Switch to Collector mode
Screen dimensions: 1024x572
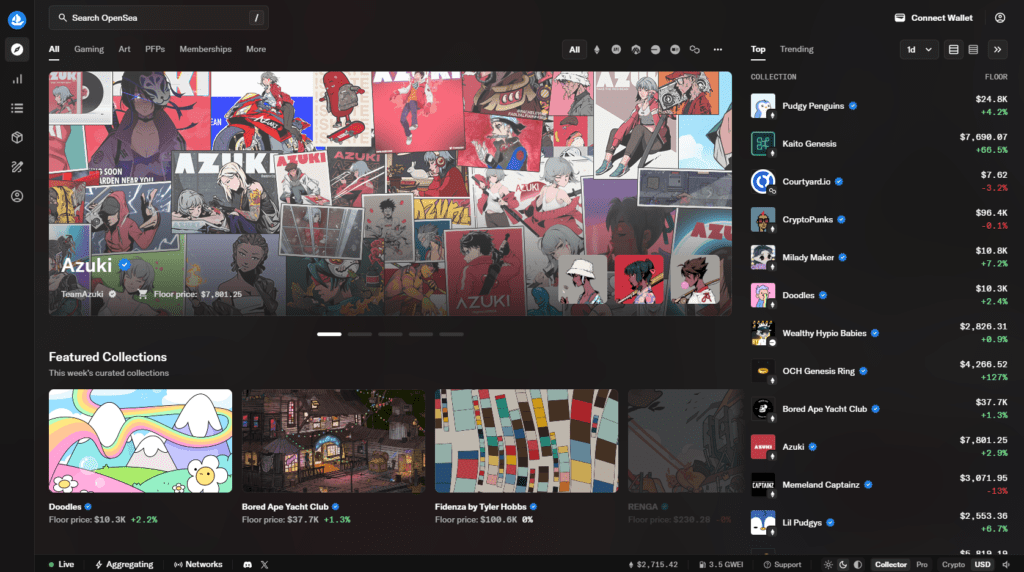click(x=891, y=565)
